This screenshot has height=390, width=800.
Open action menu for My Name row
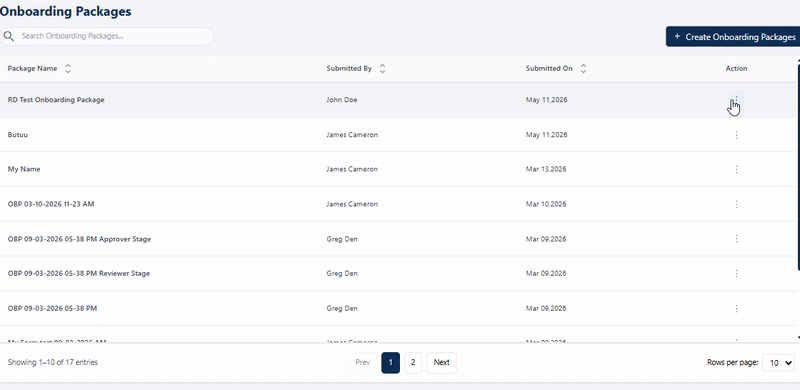736,169
